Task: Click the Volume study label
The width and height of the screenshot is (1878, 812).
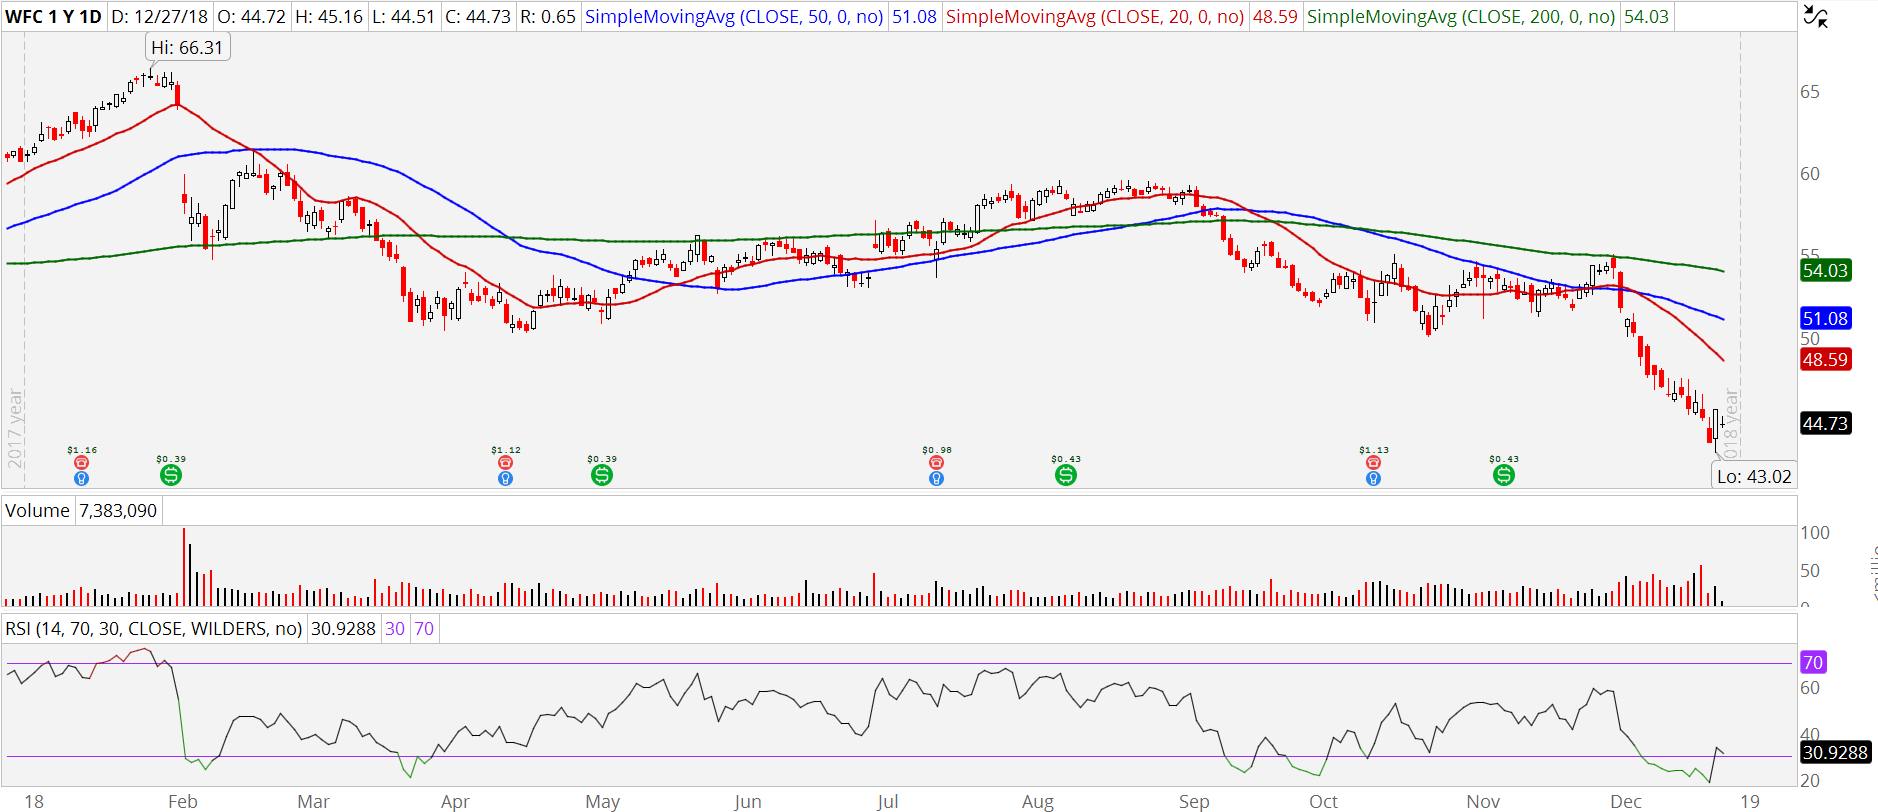Action: (37, 511)
